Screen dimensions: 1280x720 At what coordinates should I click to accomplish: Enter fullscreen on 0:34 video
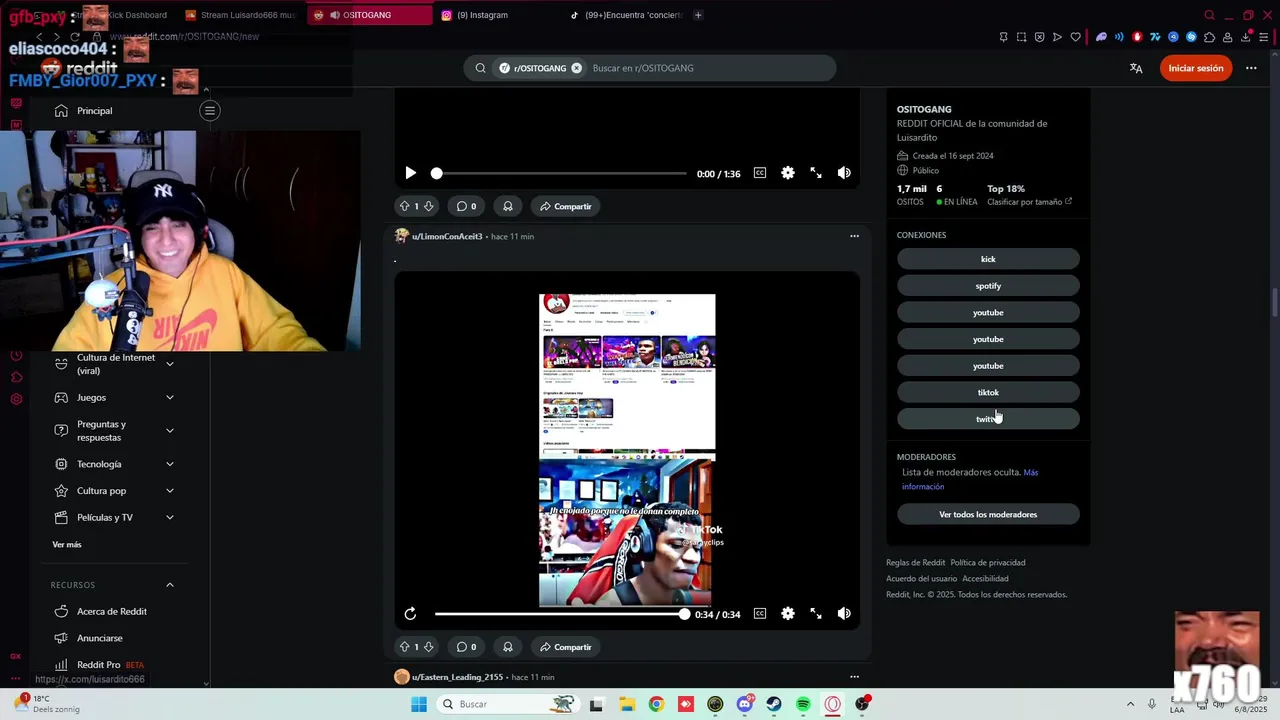point(816,614)
